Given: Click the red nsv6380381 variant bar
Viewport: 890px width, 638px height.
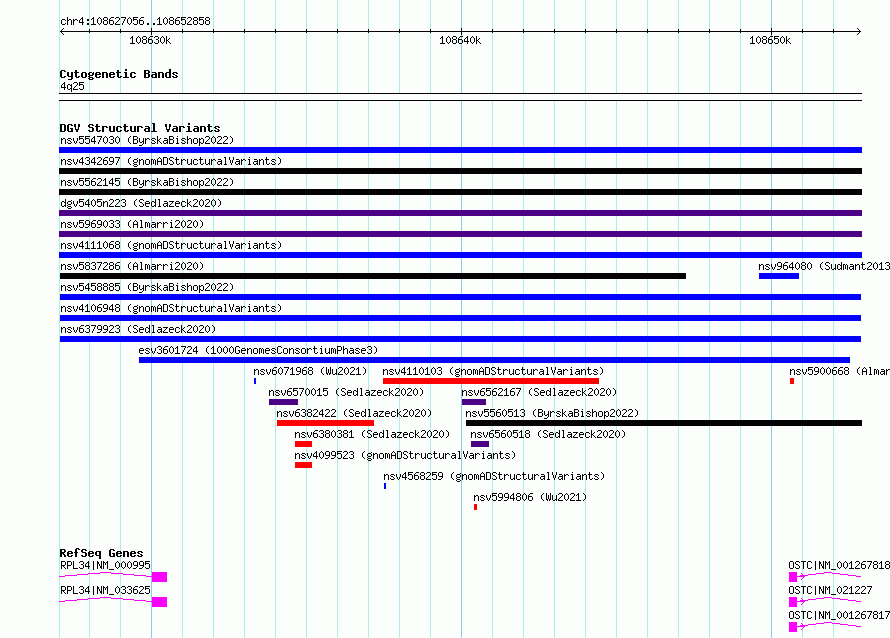Looking at the screenshot, I should (304, 444).
